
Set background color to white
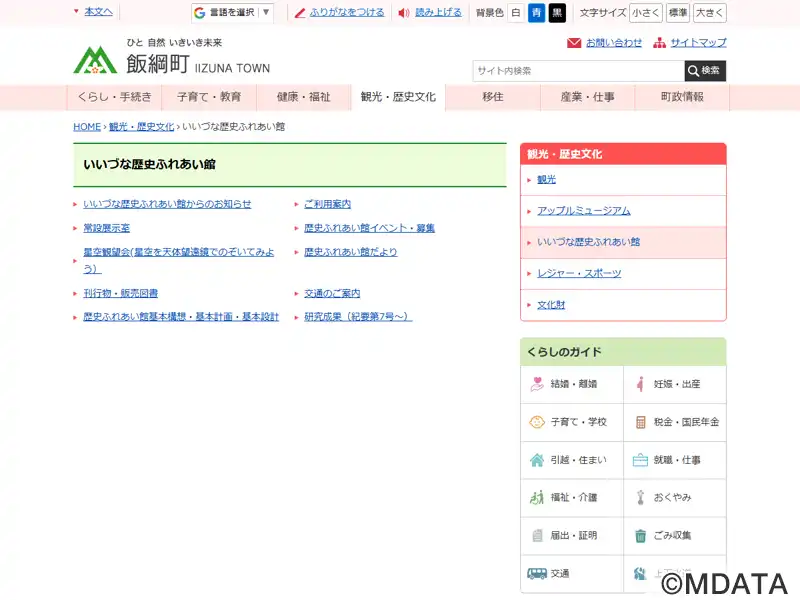(x=516, y=13)
